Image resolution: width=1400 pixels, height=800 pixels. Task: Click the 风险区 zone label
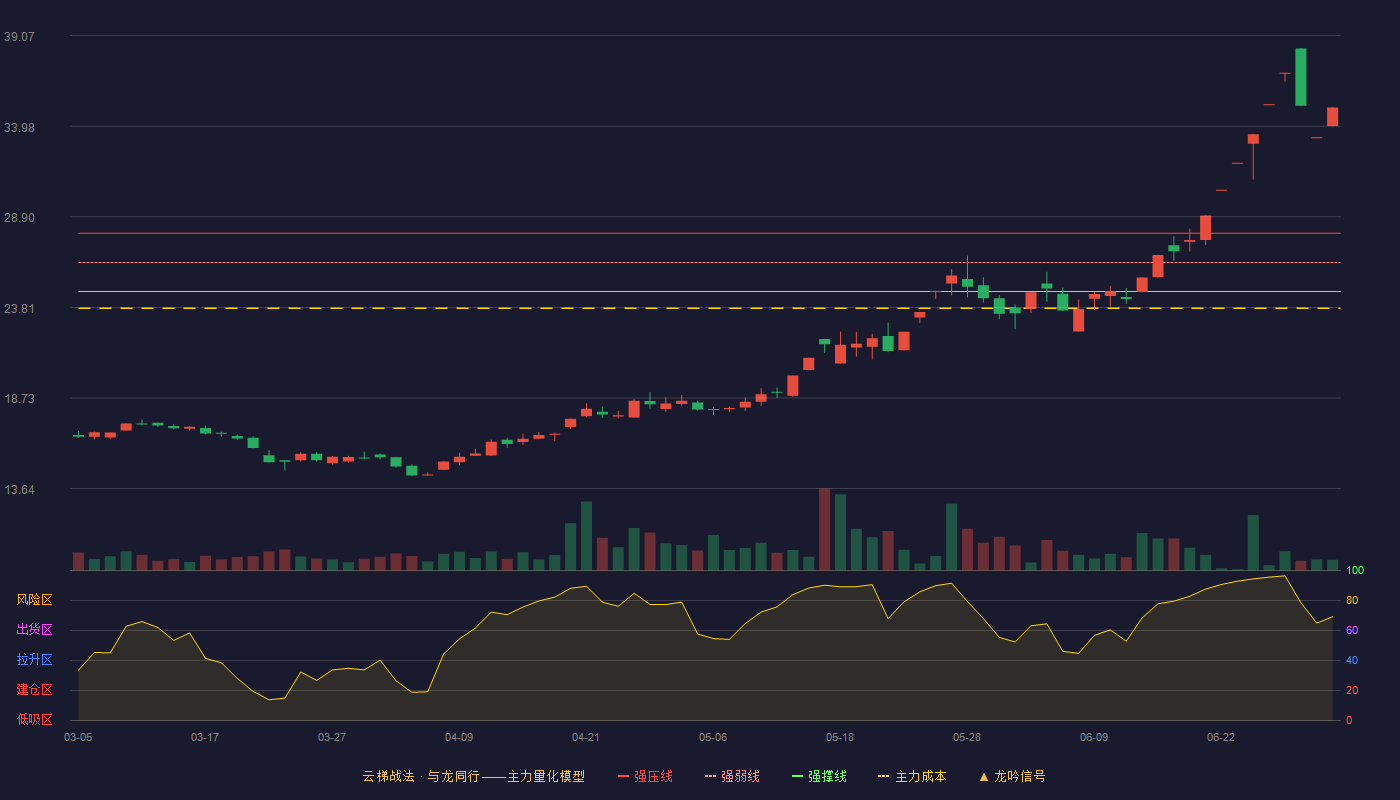pos(35,600)
